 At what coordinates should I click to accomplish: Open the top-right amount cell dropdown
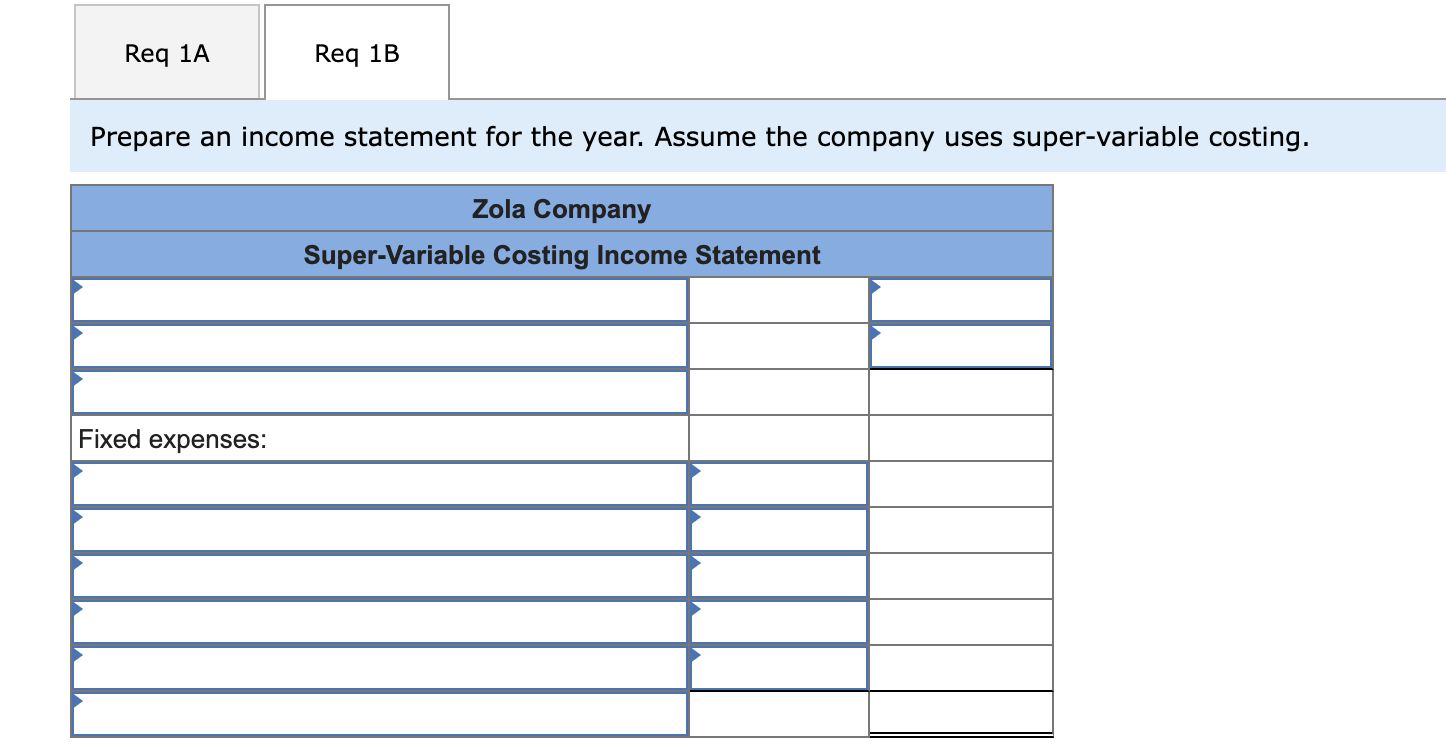click(x=877, y=288)
